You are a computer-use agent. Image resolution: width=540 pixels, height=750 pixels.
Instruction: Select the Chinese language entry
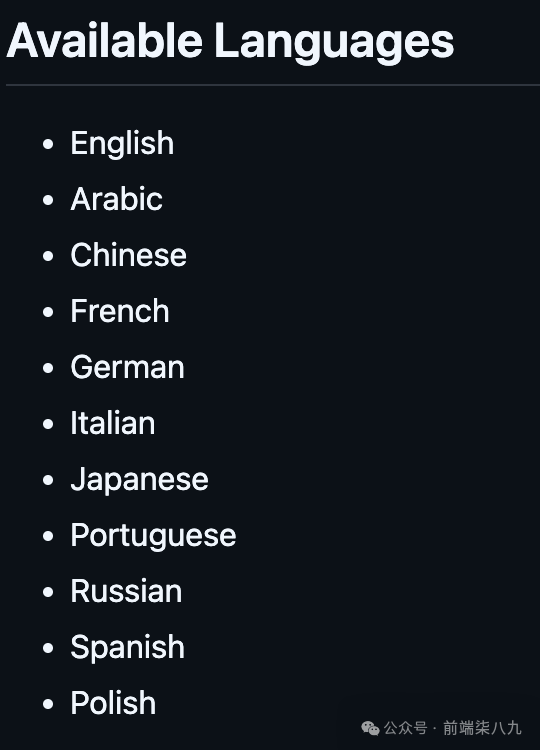click(x=128, y=255)
